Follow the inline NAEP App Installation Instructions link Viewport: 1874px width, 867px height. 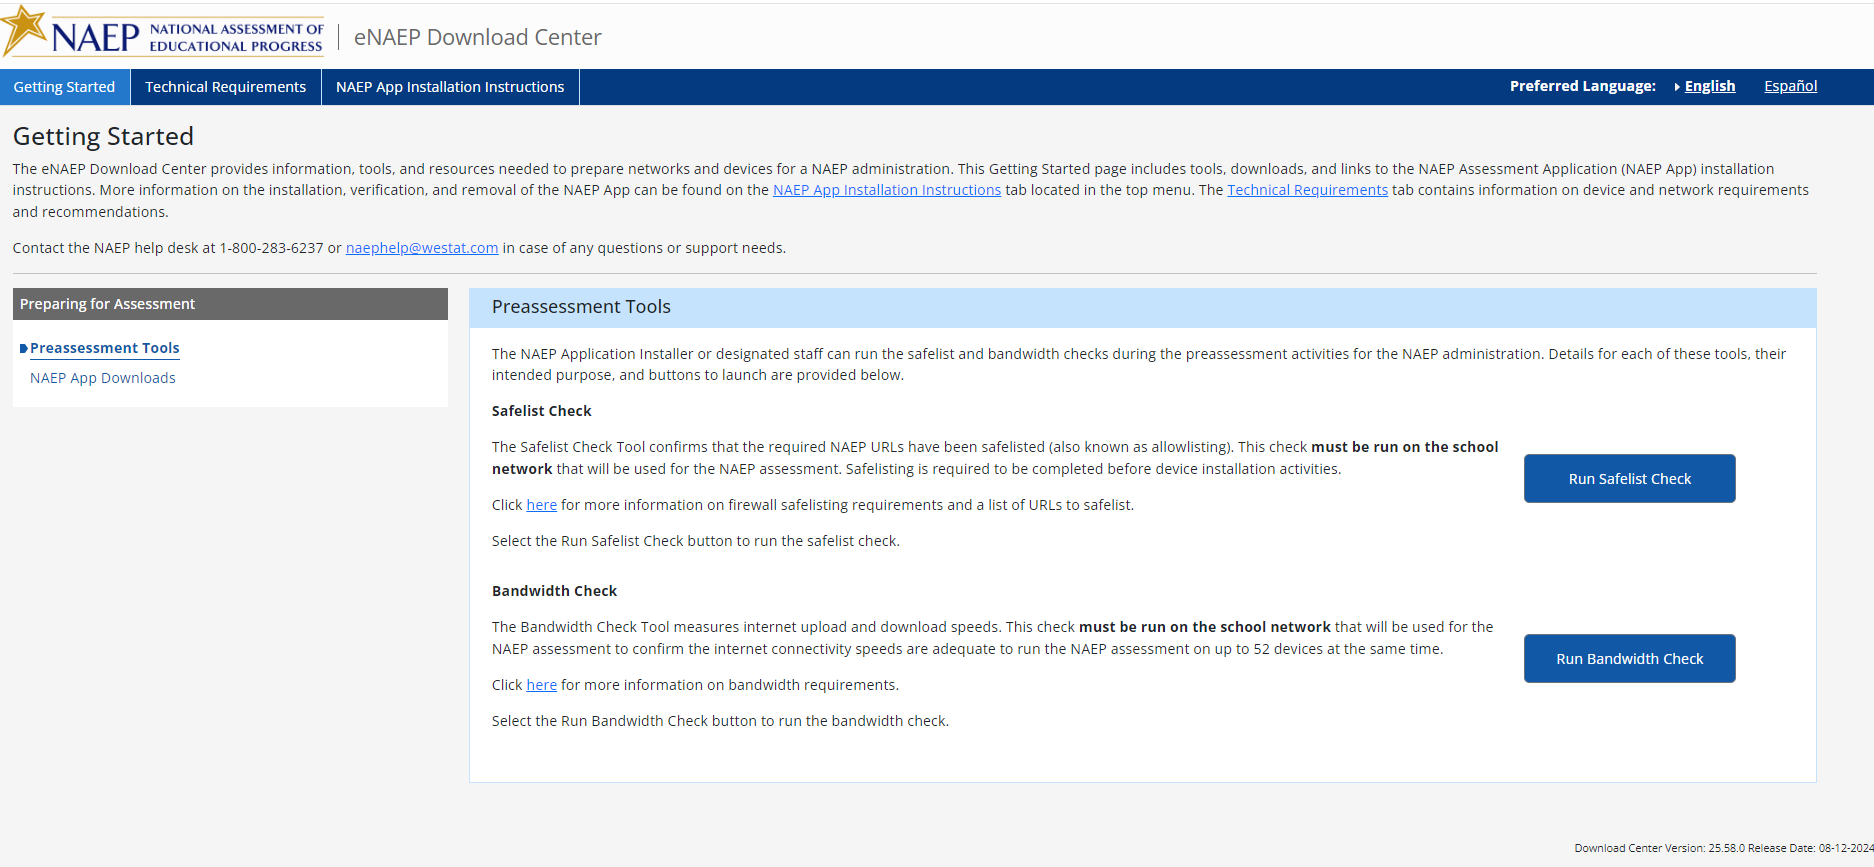[x=886, y=190]
